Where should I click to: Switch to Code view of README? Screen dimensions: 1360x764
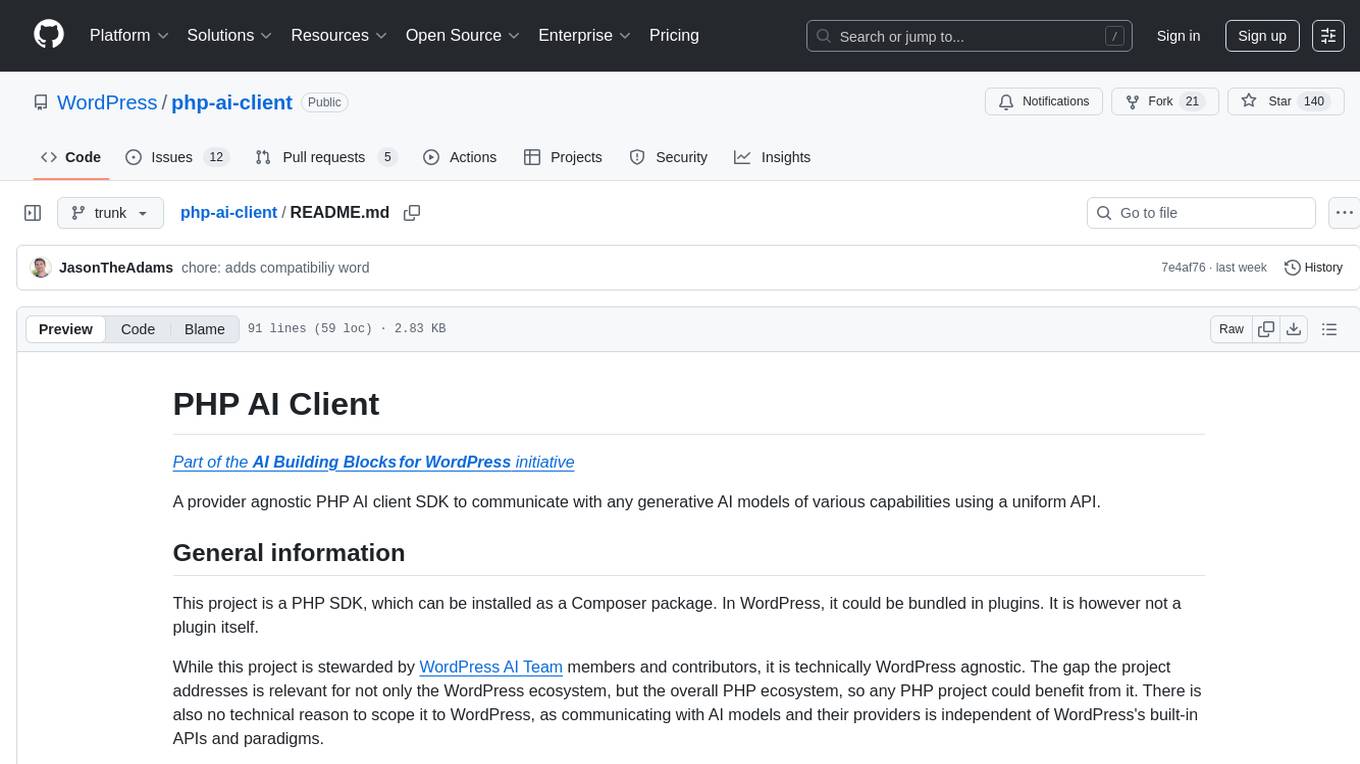138,329
